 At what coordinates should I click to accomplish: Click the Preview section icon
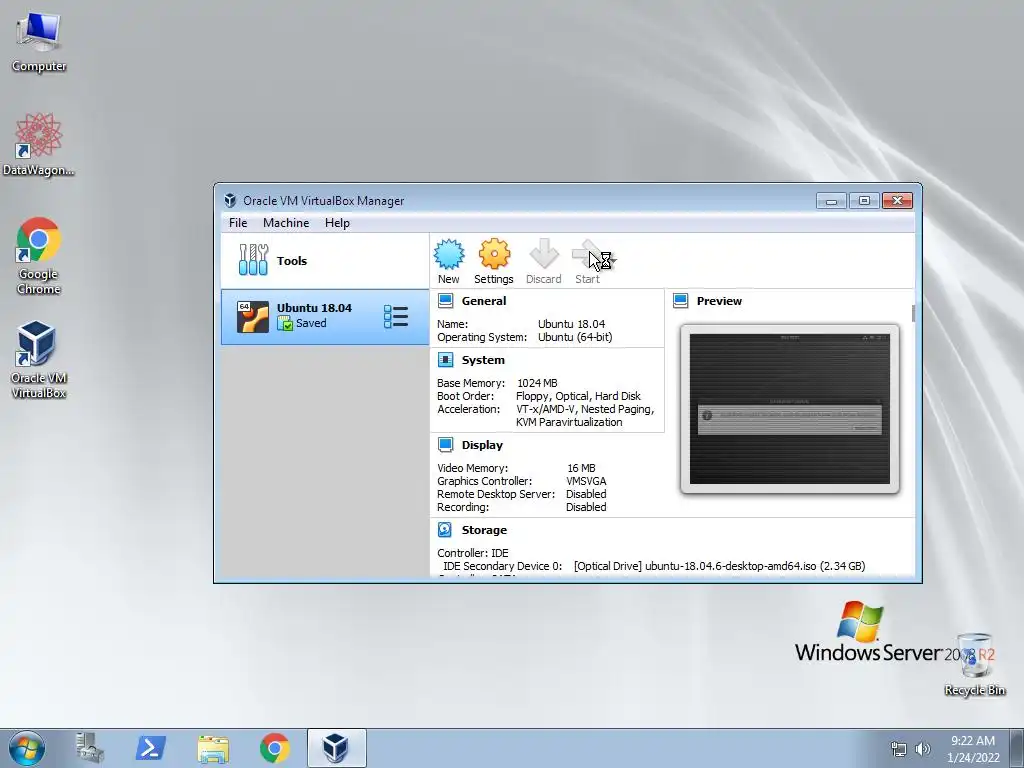point(680,300)
